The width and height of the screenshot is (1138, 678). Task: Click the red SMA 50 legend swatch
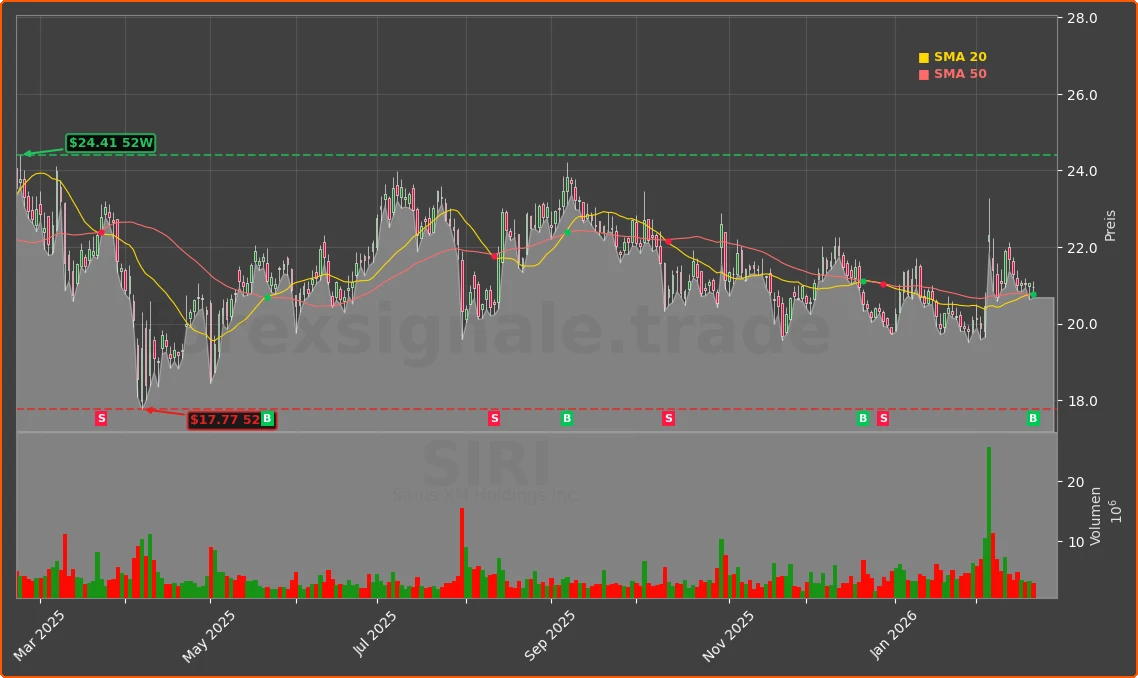click(x=923, y=75)
